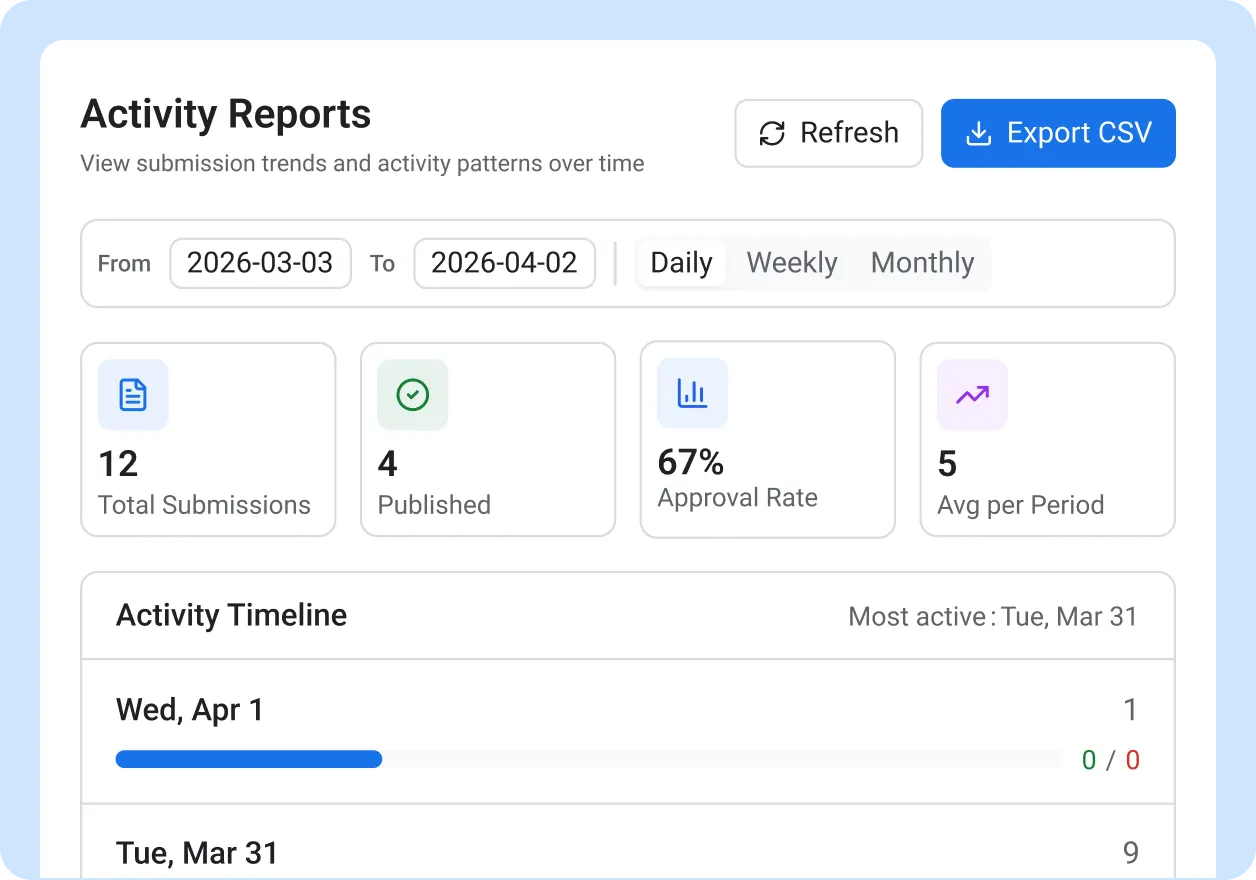The image size is (1256, 880).
Task: Select the Tue, Mar 31 timeline row
Action: coord(627,852)
